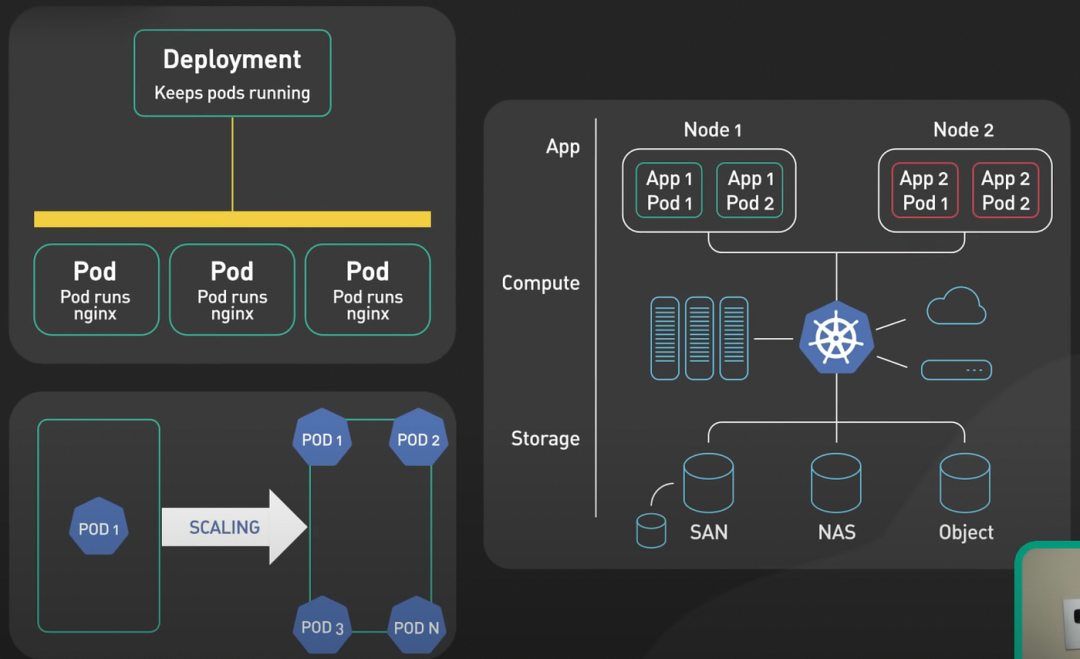This screenshot has height=659, width=1080.
Task: Click App 2 Pod 1 red box
Action: coord(925,190)
